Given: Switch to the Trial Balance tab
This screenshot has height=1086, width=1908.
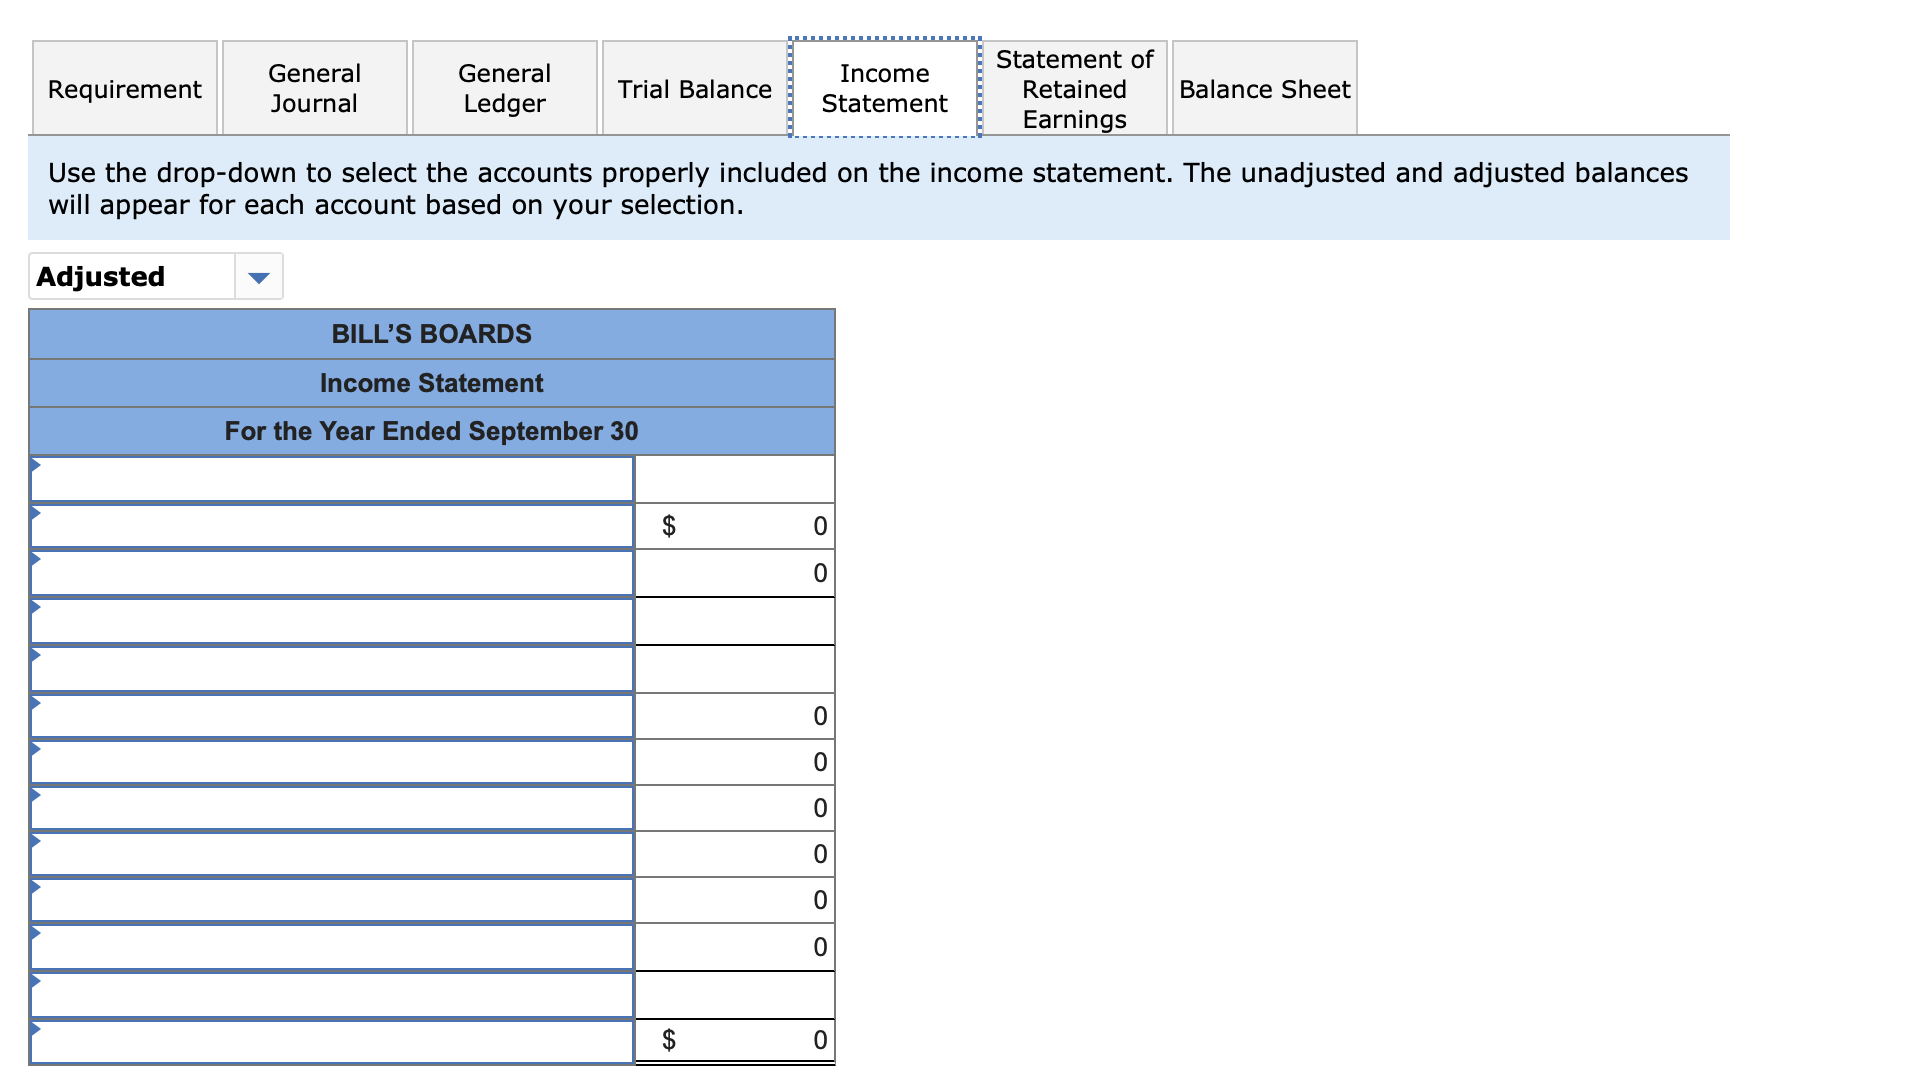Looking at the screenshot, I should 694,88.
